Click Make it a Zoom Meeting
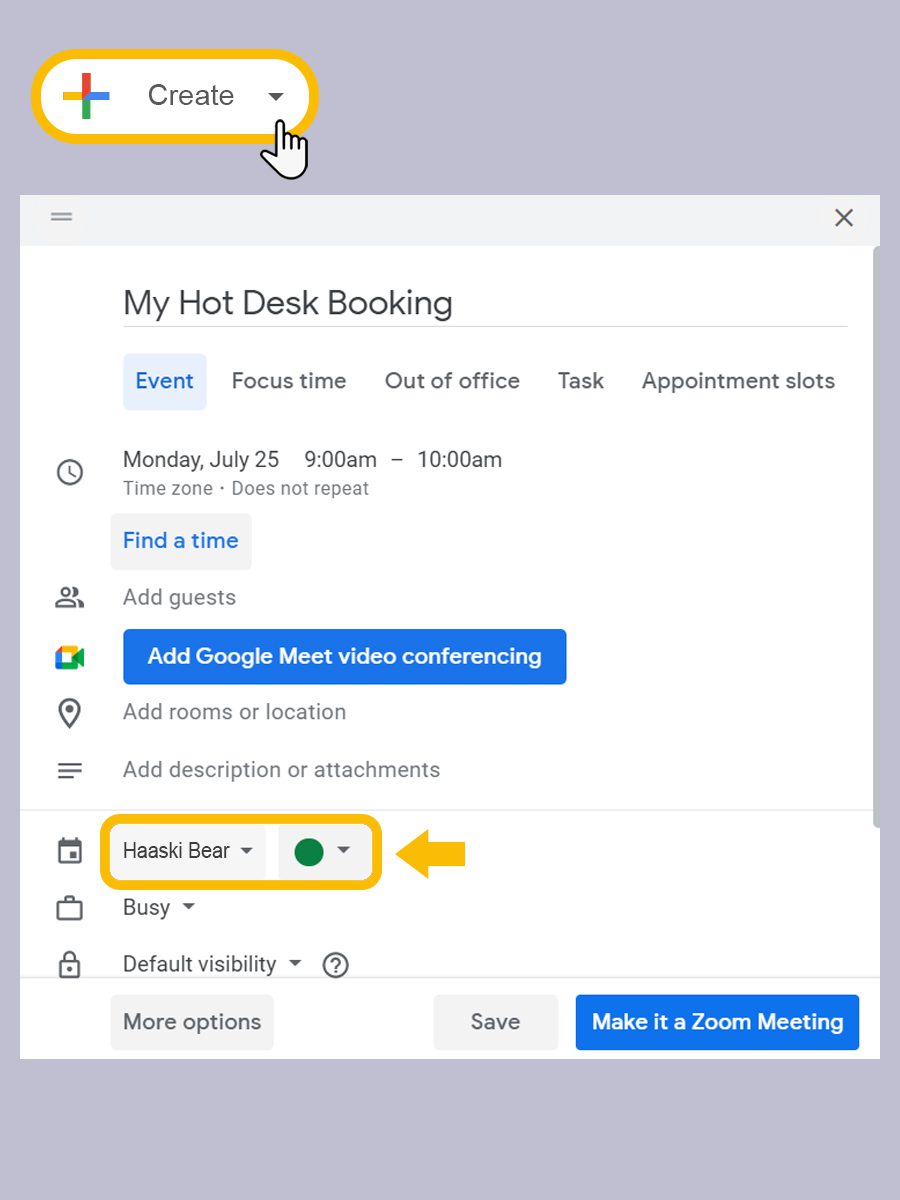Viewport: 900px width, 1200px height. pos(717,1022)
